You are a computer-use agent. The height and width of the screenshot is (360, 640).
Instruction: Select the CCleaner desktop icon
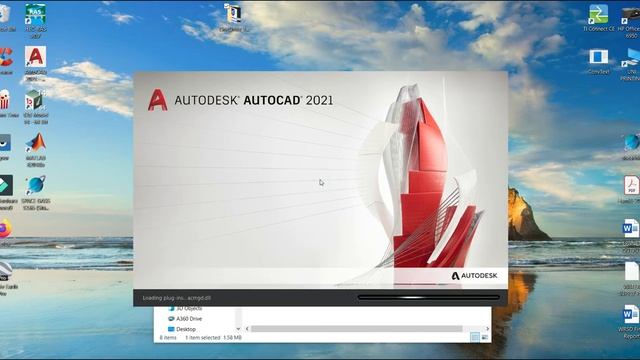pyautogui.click(x=6, y=61)
